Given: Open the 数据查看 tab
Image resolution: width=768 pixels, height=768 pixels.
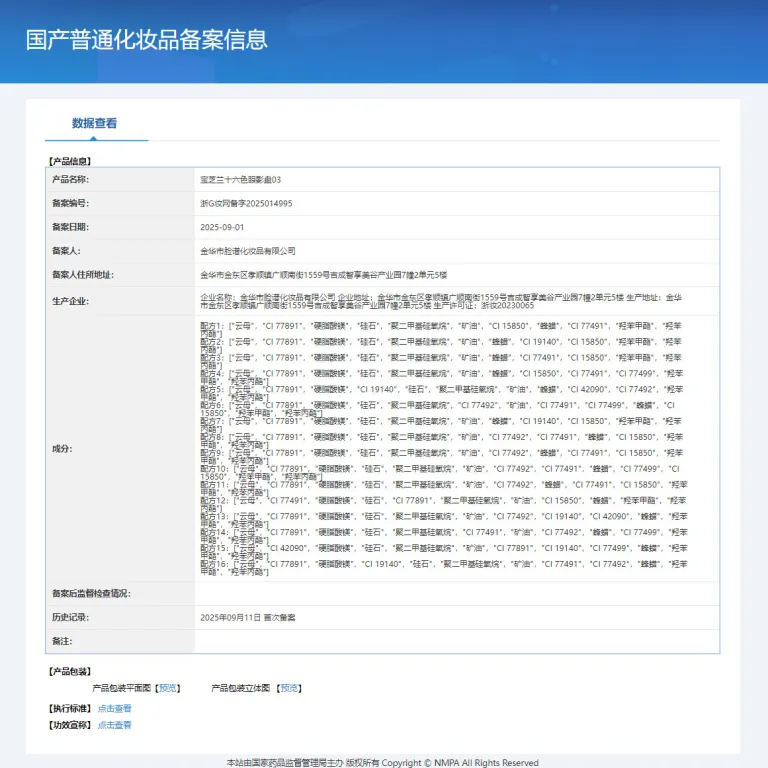Looking at the screenshot, I should click(95, 123).
